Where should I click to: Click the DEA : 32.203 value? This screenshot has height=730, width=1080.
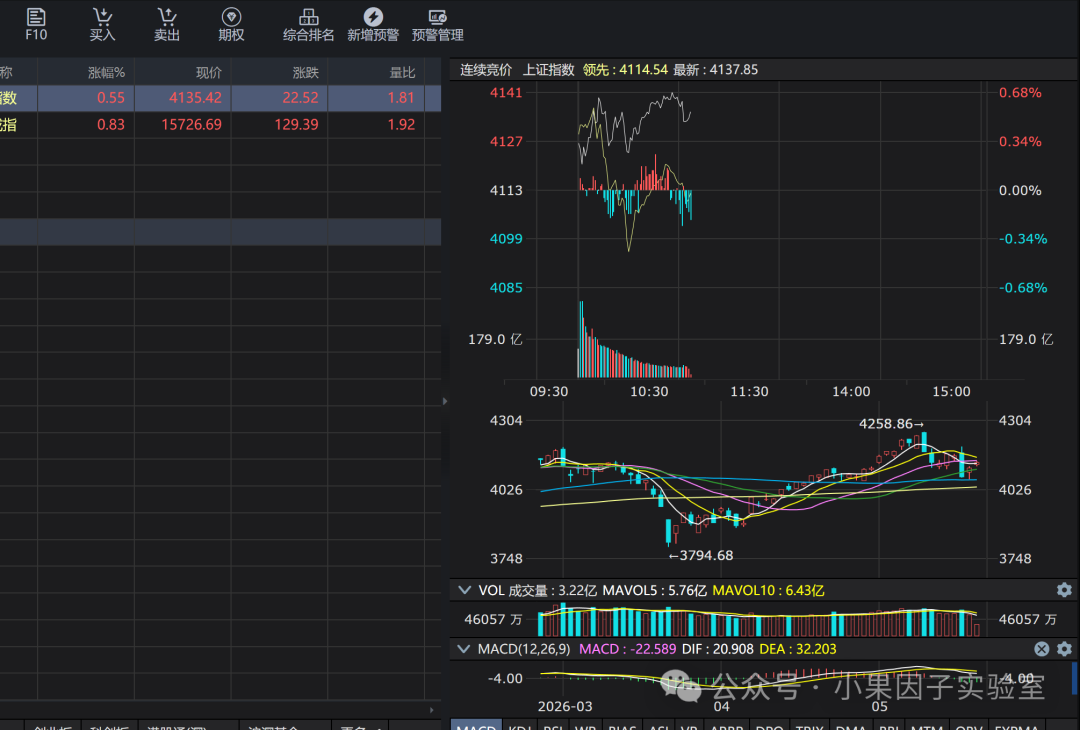798,649
